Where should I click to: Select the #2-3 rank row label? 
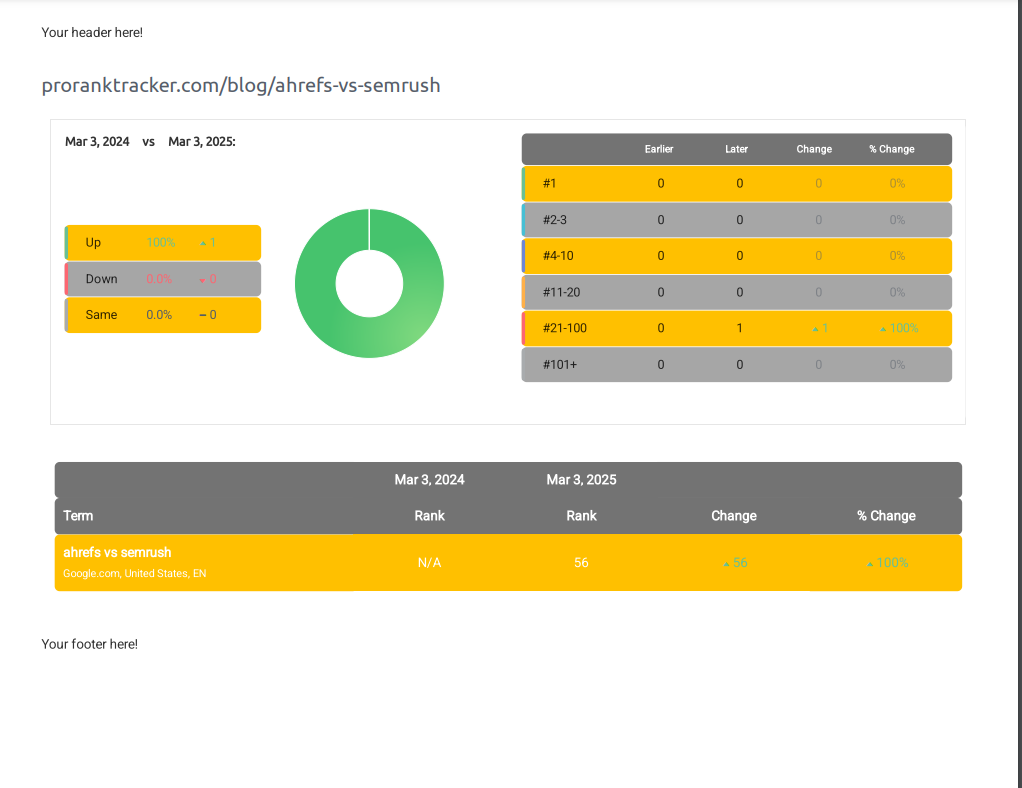point(555,220)
